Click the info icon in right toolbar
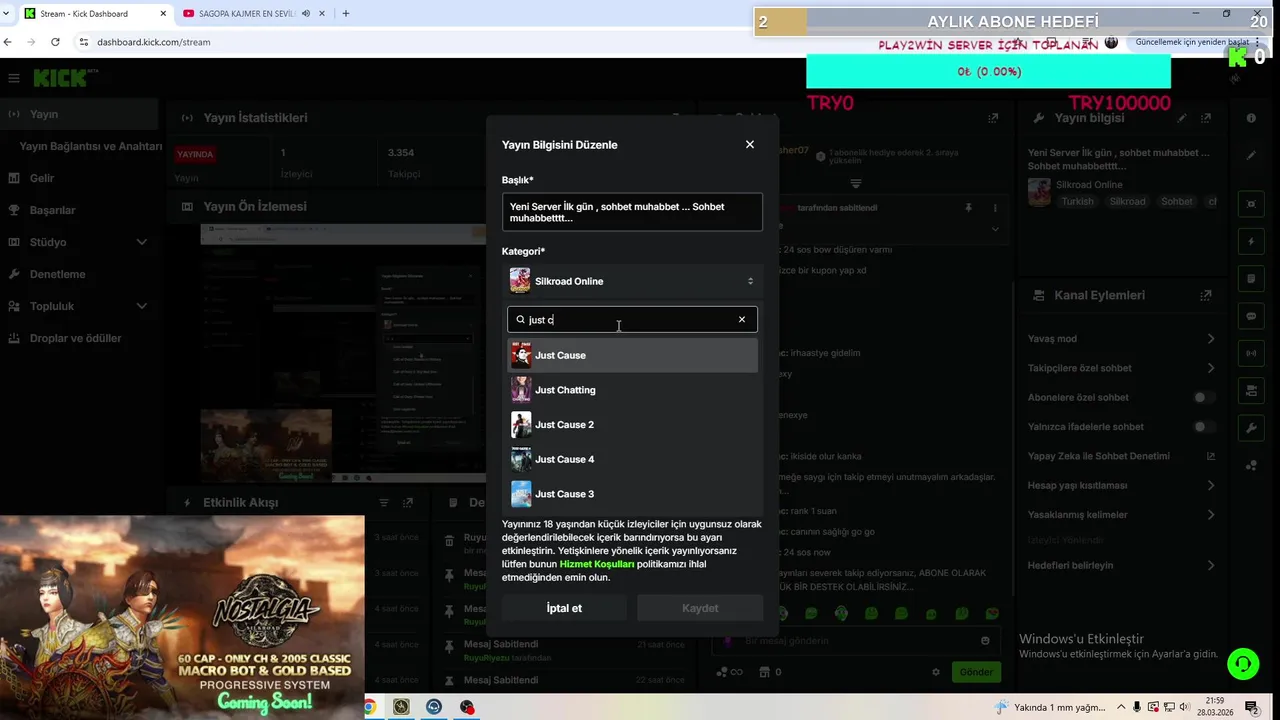 point(1251,118)
